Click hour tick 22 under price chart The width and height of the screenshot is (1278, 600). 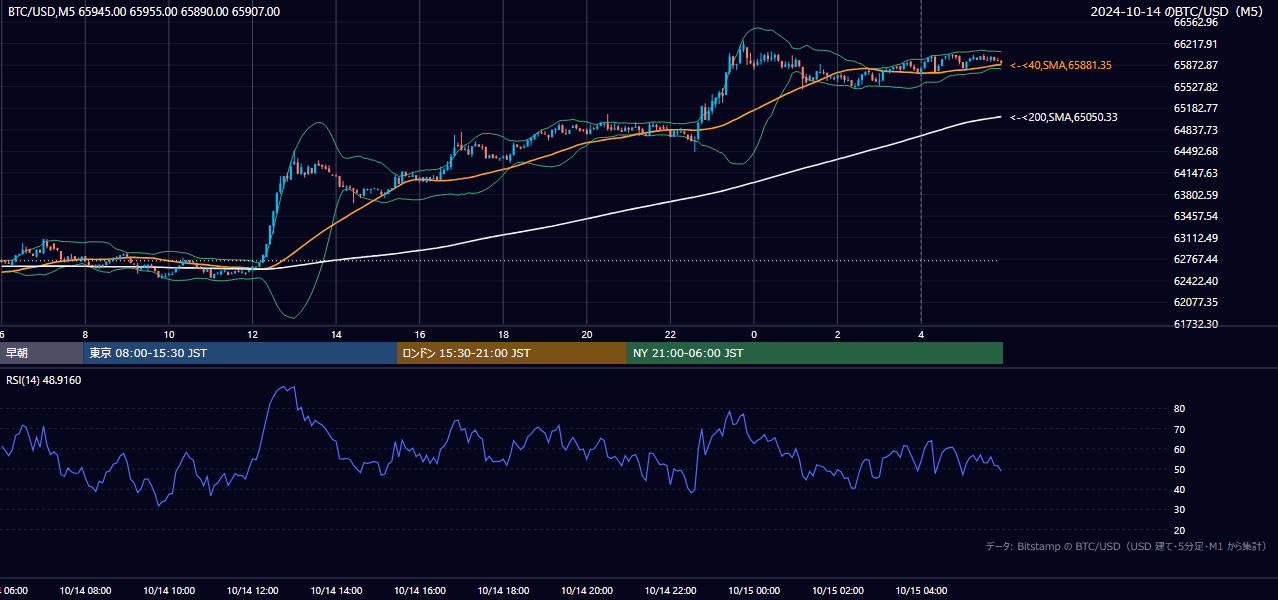[x=670, y=335]
